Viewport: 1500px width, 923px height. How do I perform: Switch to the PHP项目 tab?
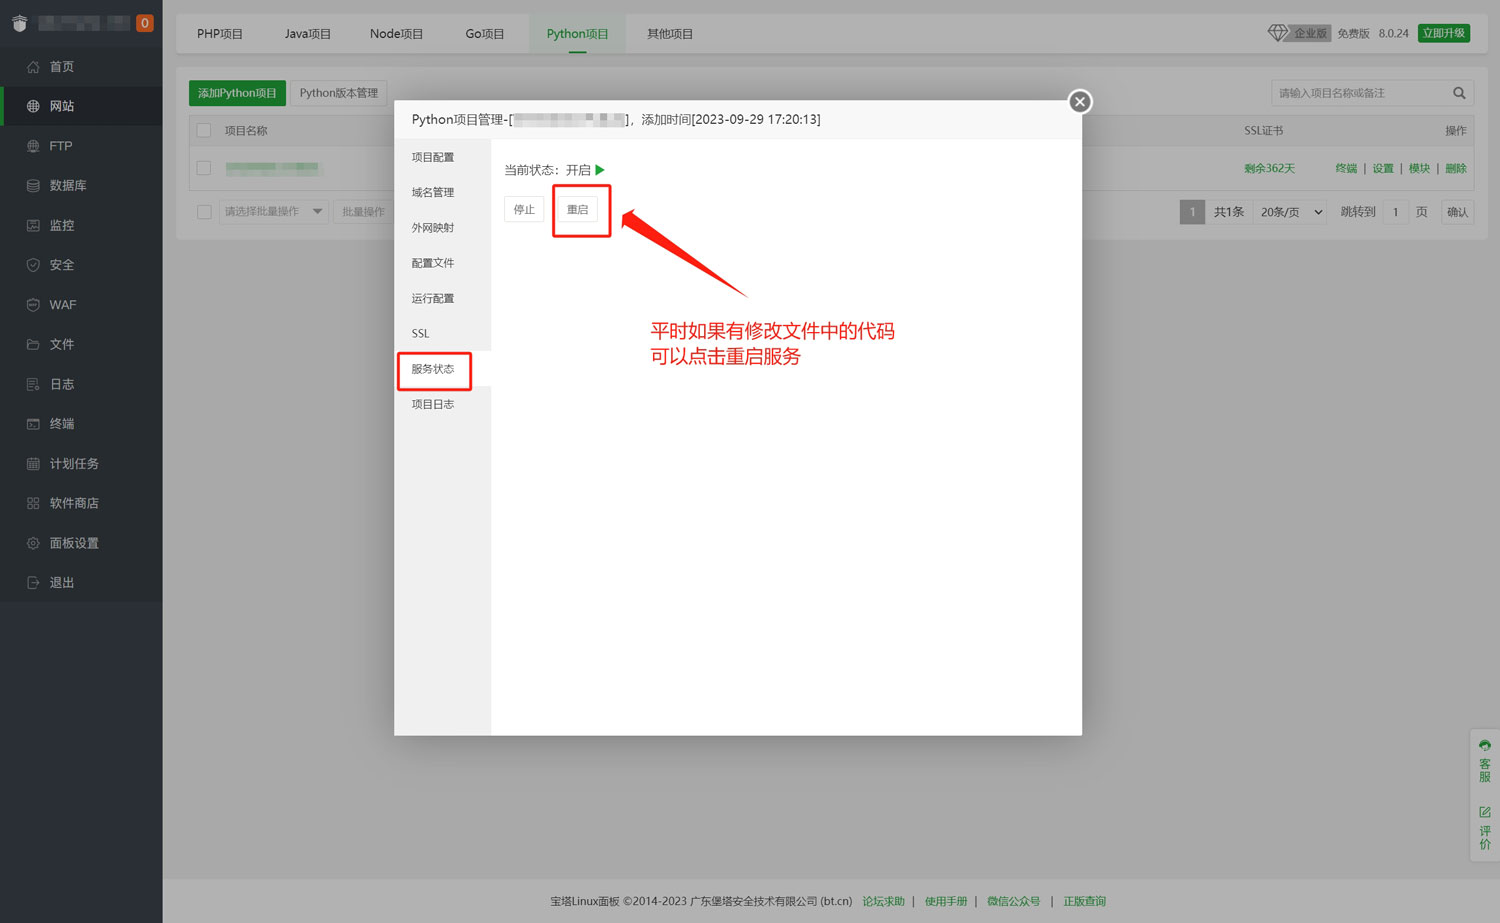tap(220, 33)
